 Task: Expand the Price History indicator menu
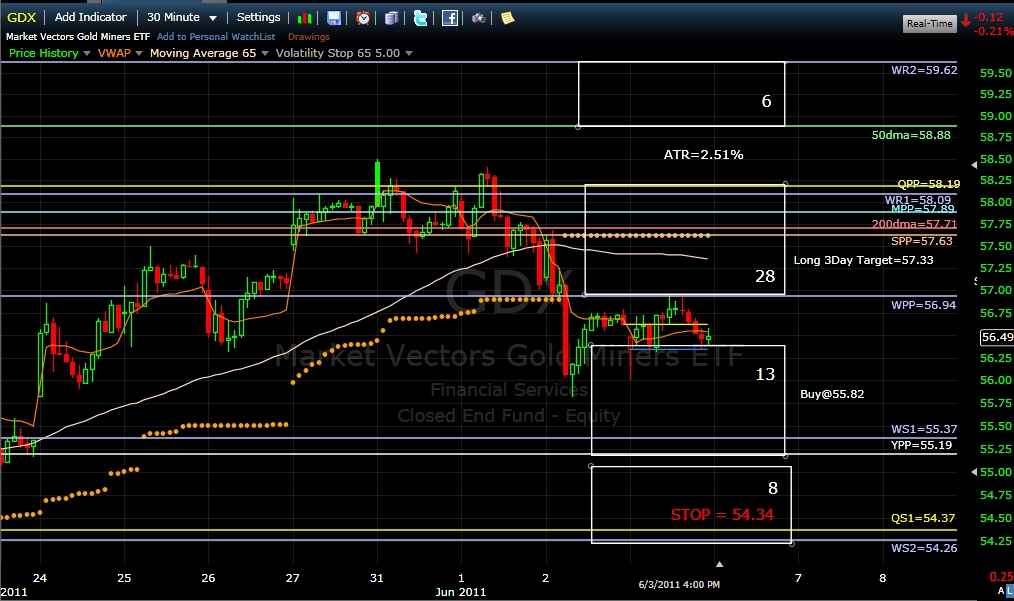(87, 53)
